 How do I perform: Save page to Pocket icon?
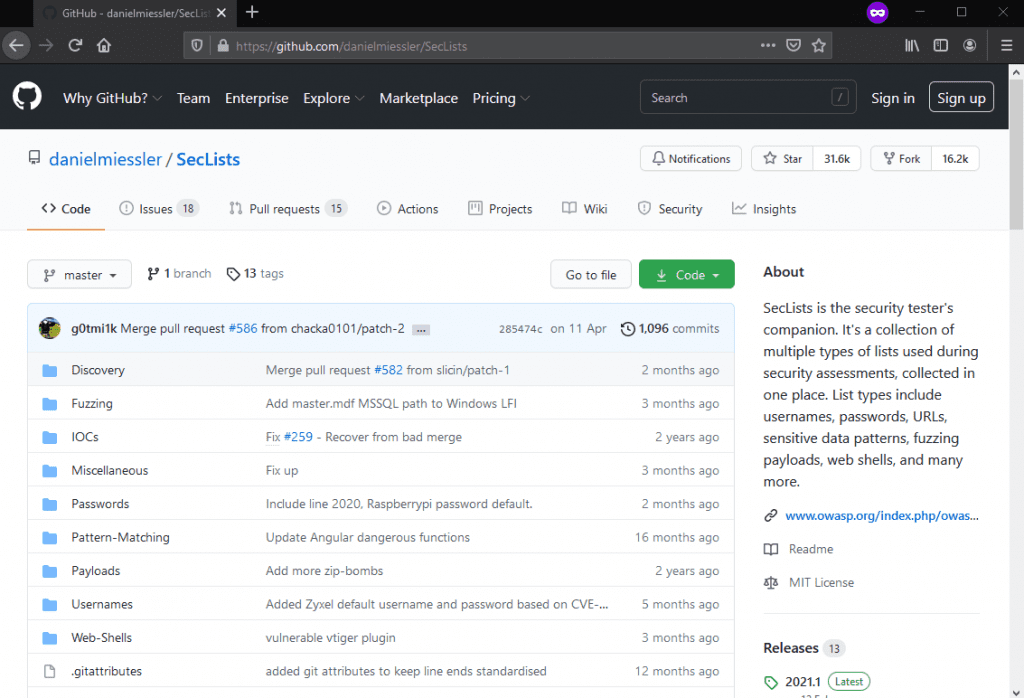pyautogui.click(x=793, y=45)
